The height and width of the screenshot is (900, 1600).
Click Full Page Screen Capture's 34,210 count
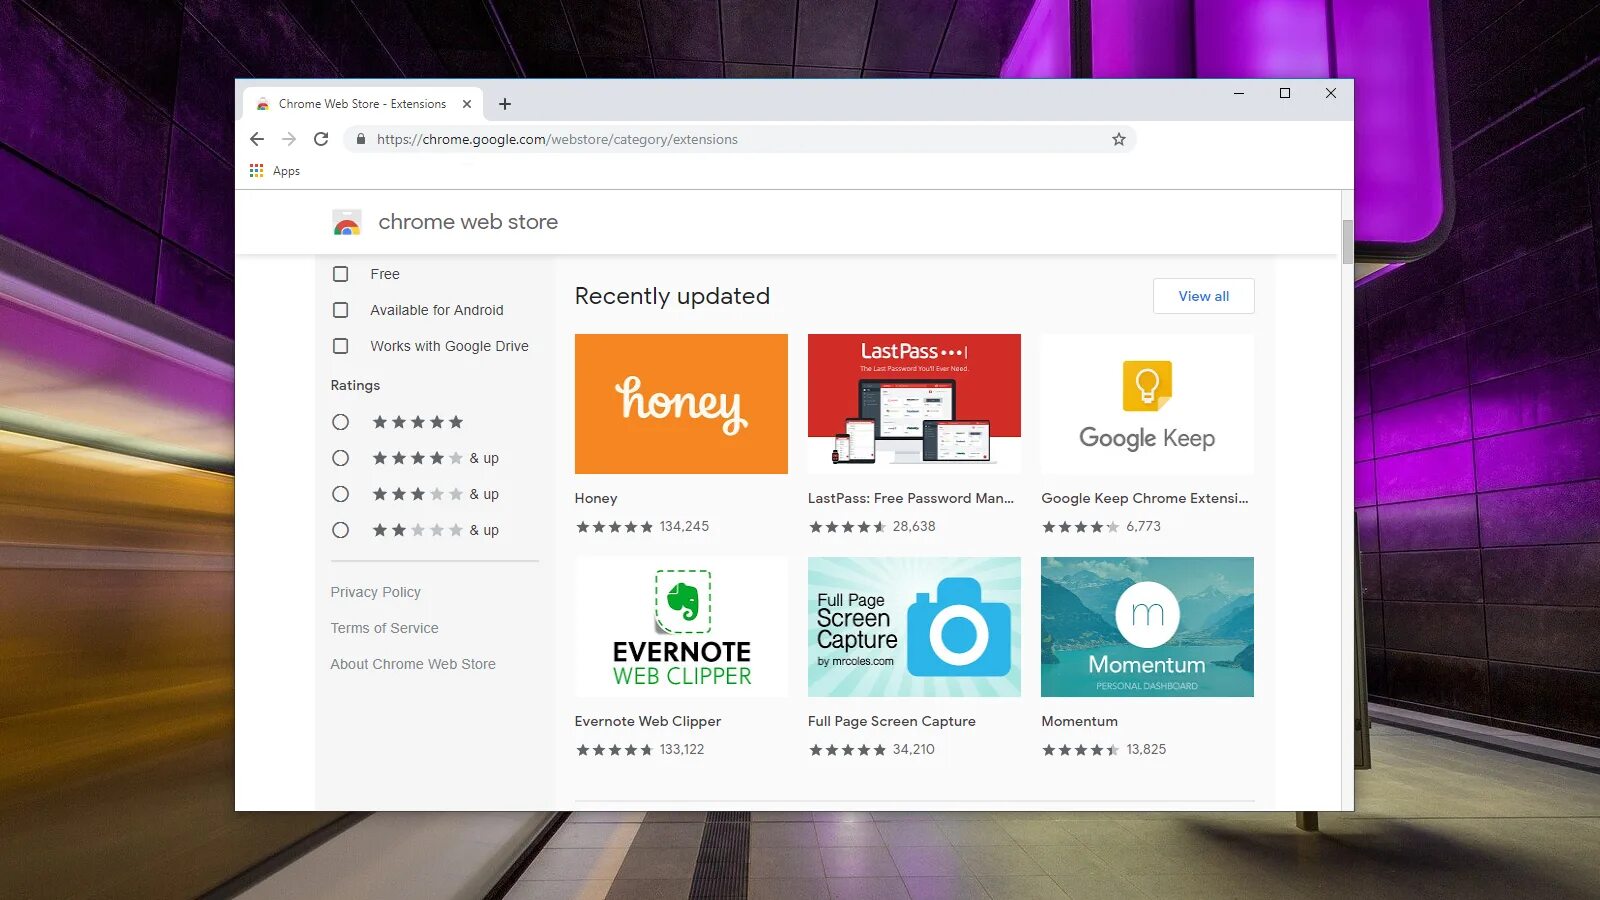914,749
